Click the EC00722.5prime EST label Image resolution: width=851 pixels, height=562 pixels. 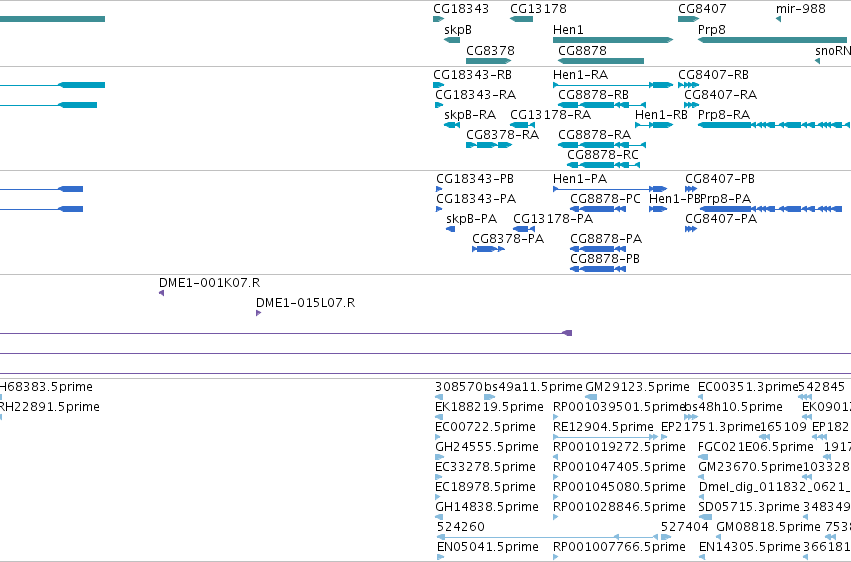click(485, 427)
